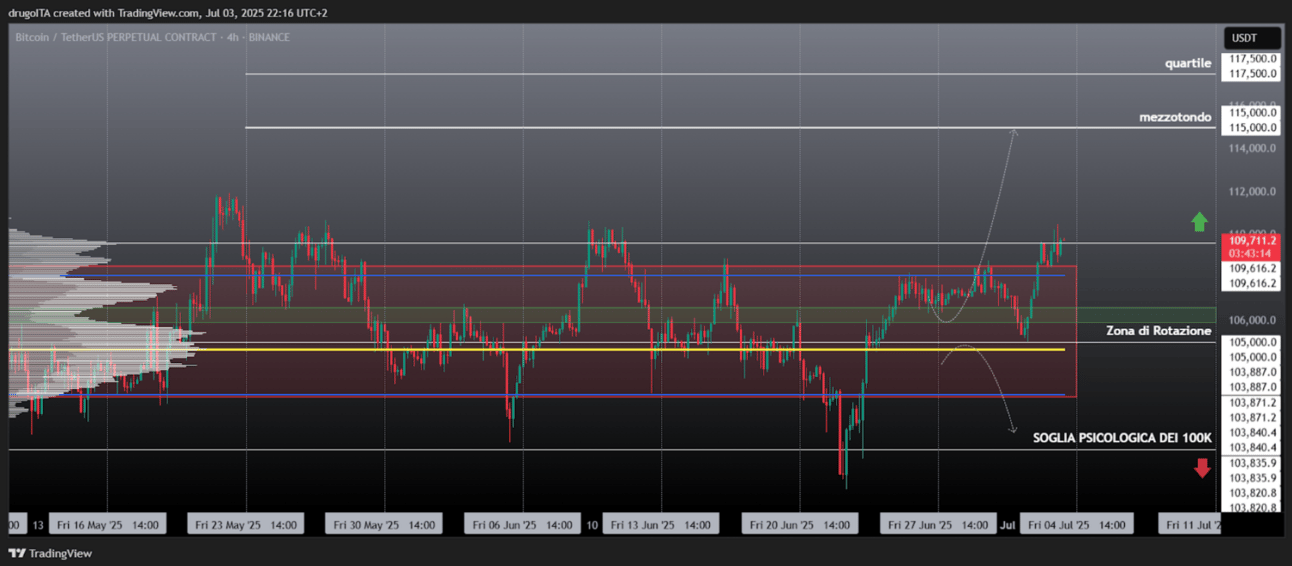Click the volume profile histogram on left
Image resolution: width=1292 pixels, height=566 pixels.
click(100, 320)
